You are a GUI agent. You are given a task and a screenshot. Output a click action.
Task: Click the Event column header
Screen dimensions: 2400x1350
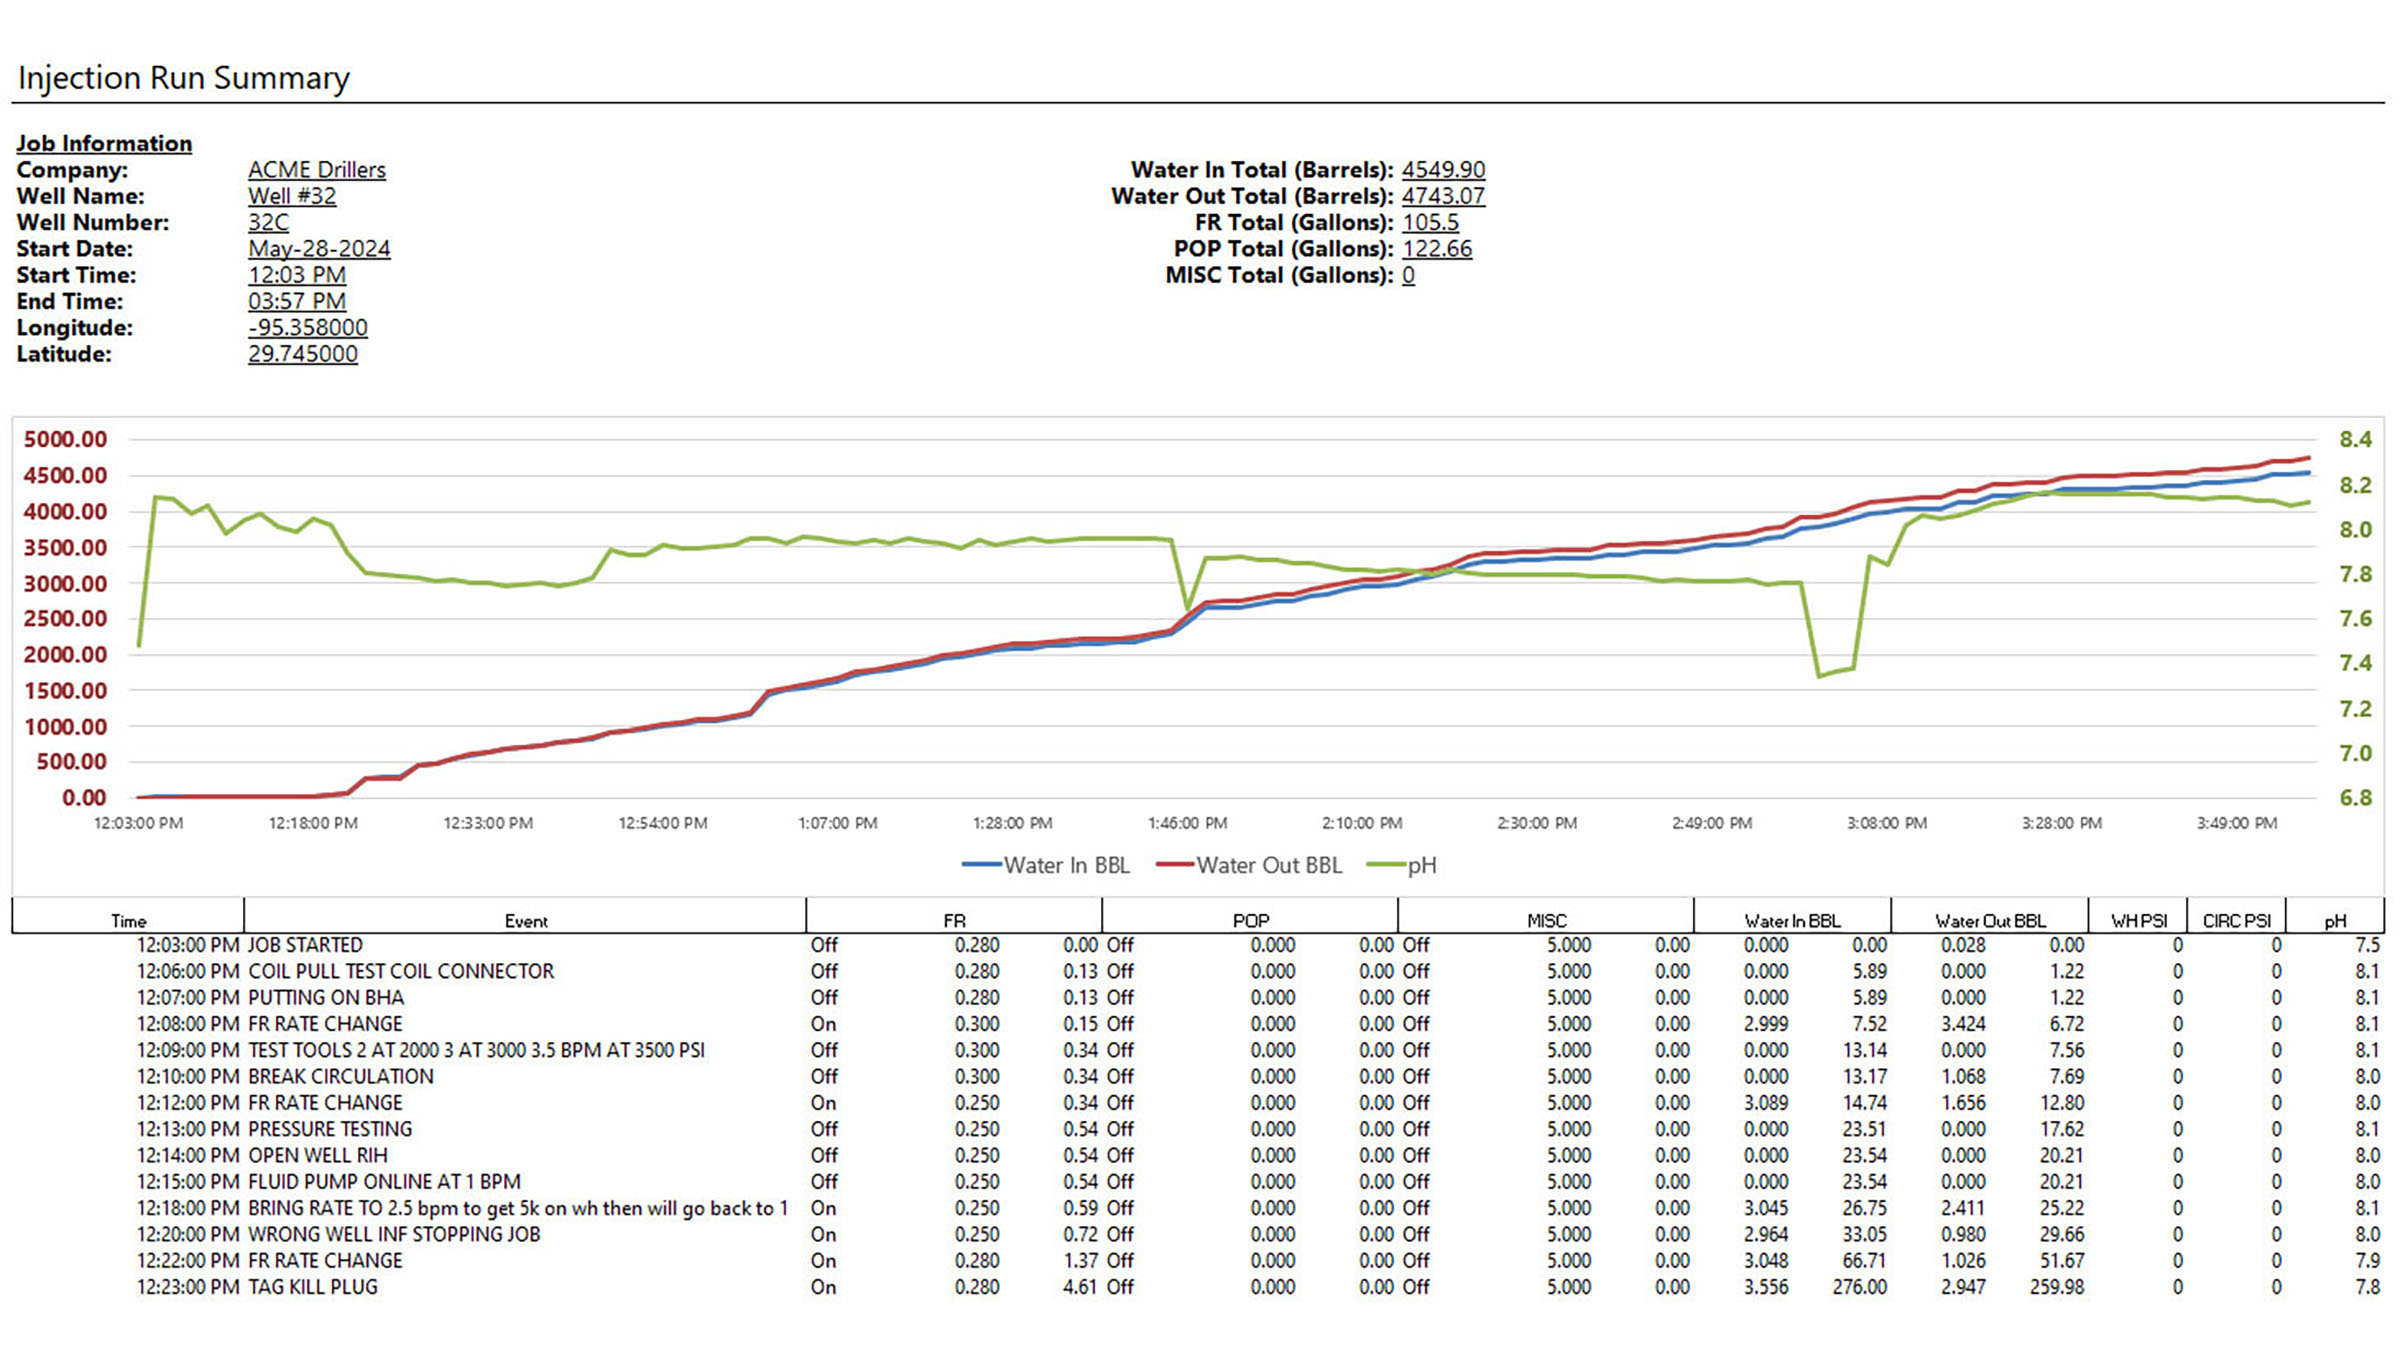pos(525,921)
